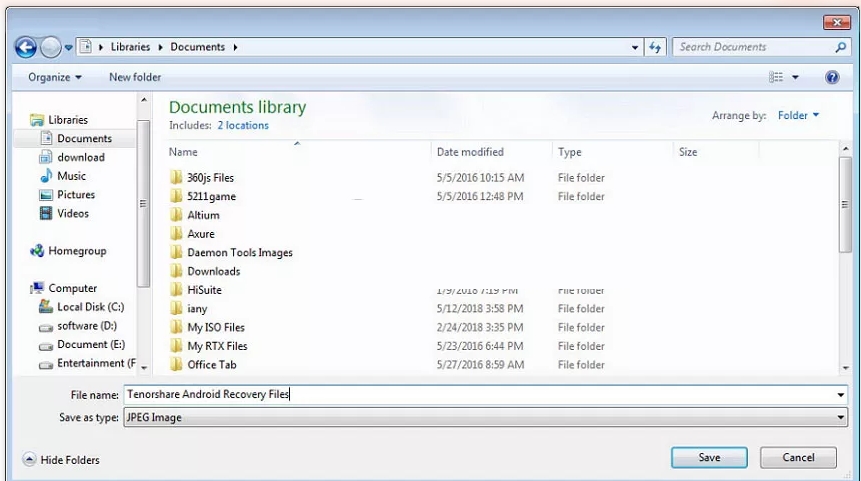This screenshot has height=481, width=861.
Task: Sort by the Date modified column header
Action: point(470,152)
